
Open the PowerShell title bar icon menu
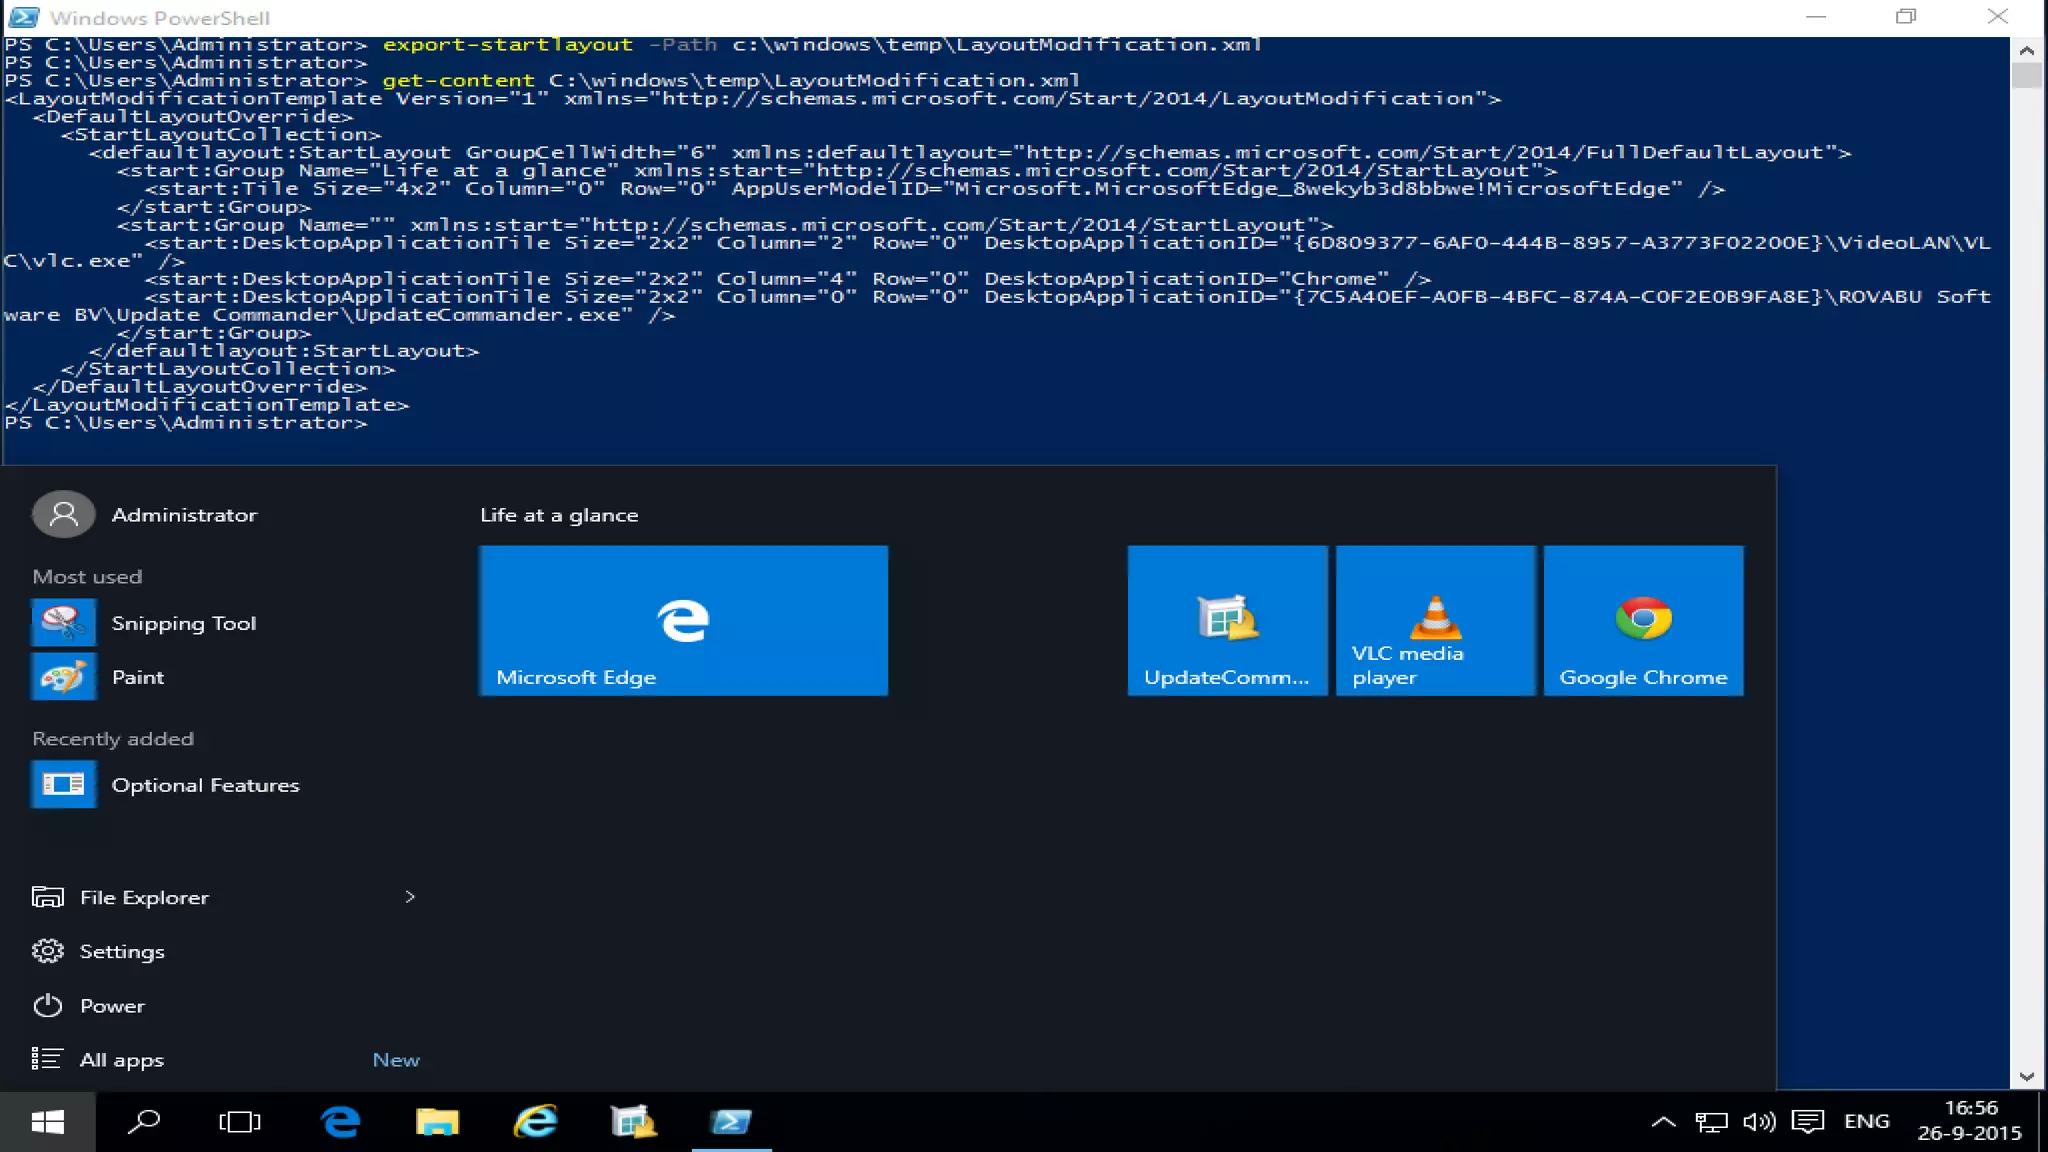tap(22, 18)
